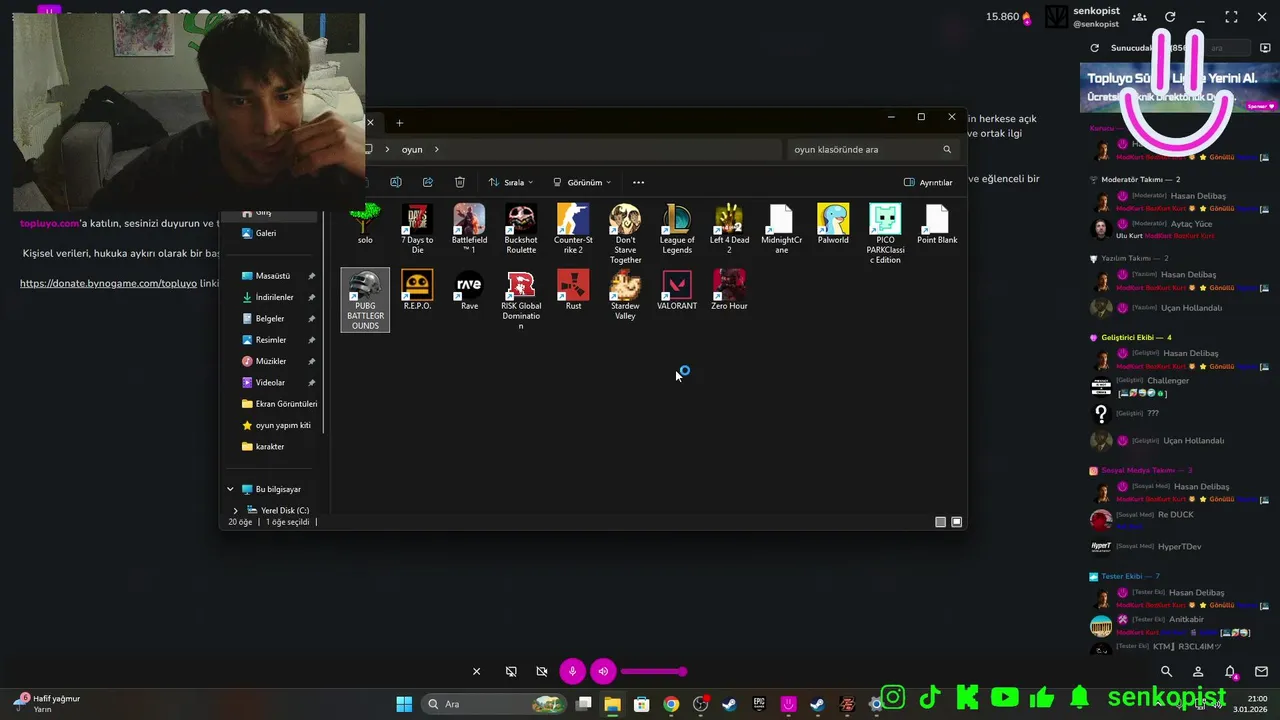Viewport: 1280px width, 720px height.
Task: Launch the 7 Days to Die shortcut
Action: (417, 228)
